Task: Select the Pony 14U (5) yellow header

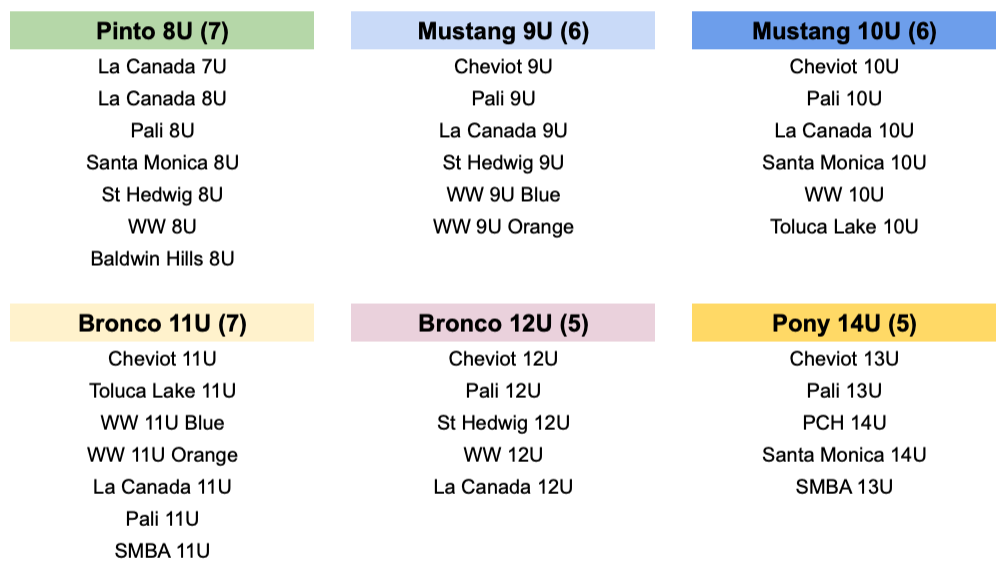Action: click(843, 323)
